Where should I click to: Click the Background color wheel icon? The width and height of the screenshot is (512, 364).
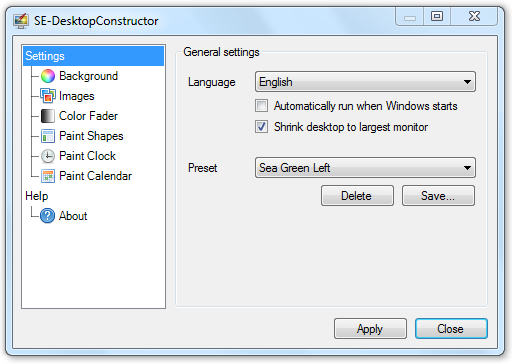click(x=48, y=76)
